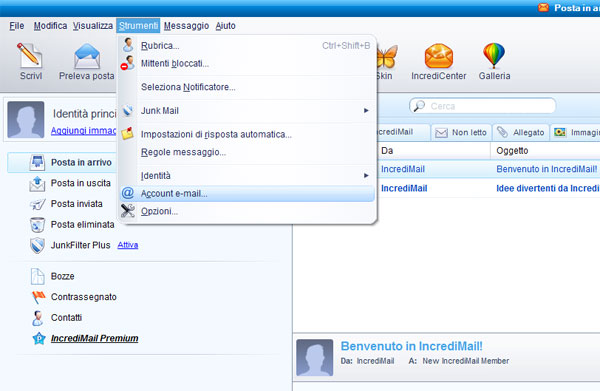Click the Opzioni tools icon
The image size is (600, 391).
[127, 211]
